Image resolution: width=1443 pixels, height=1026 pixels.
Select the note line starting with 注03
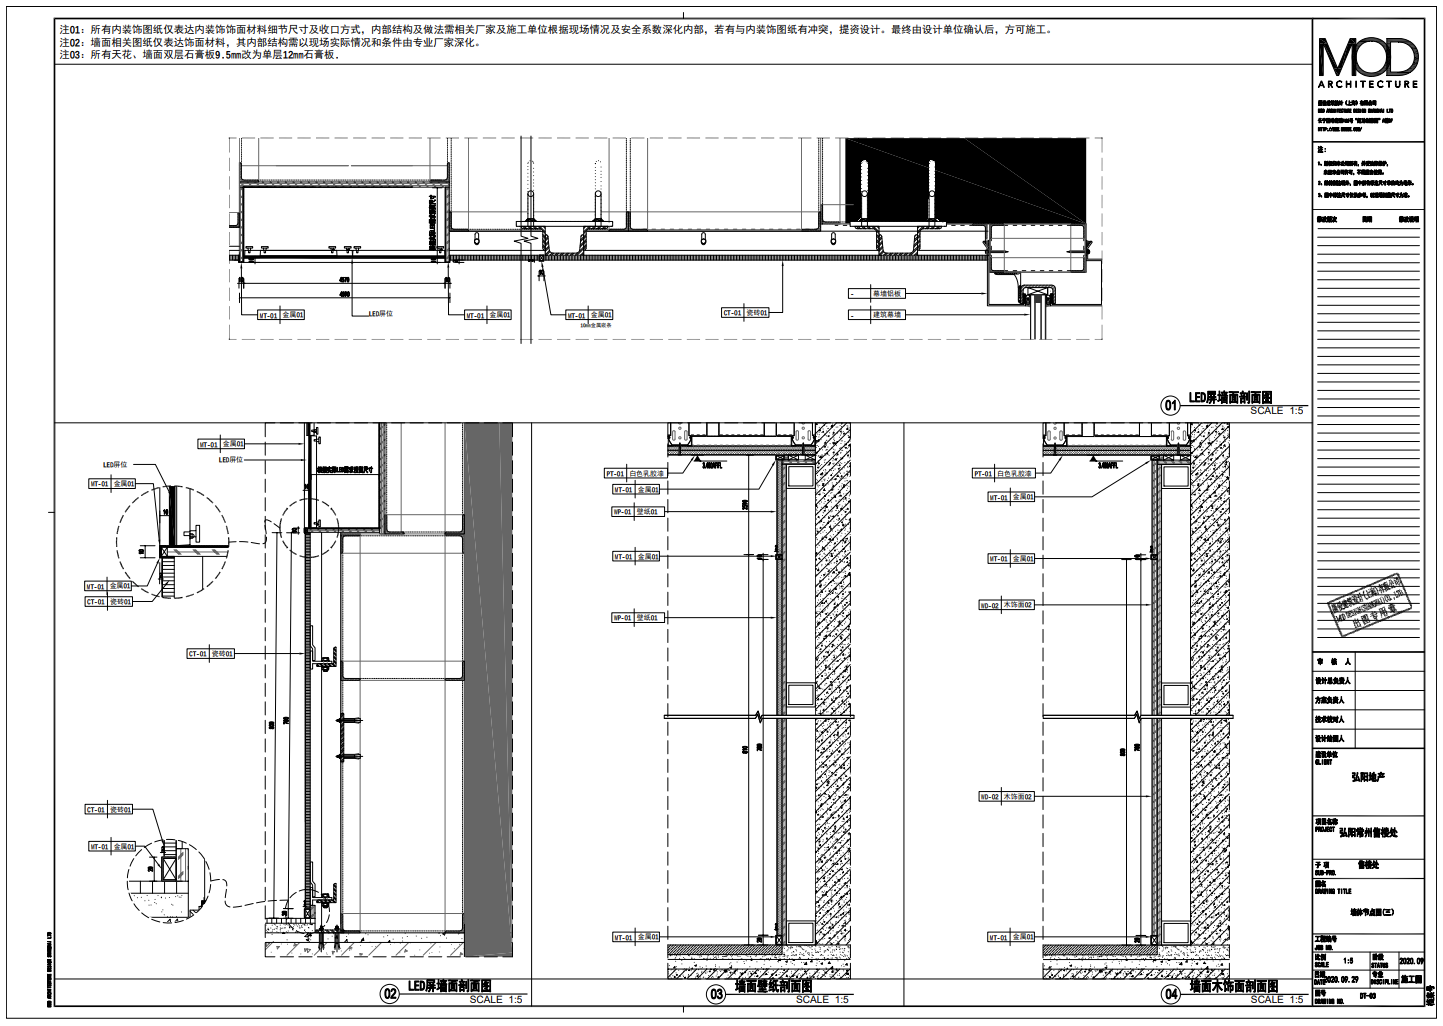pos(199,55)
